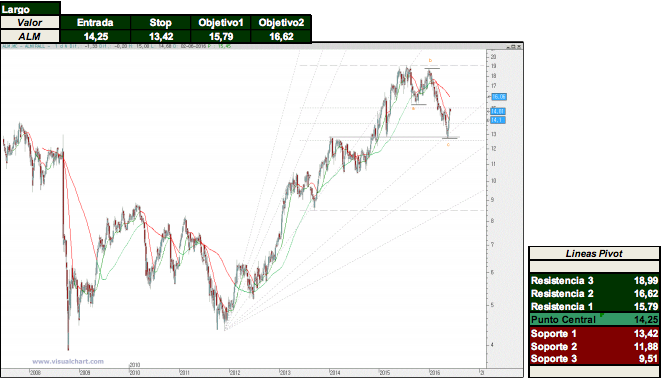Click the 14.1 blue price tag
Image resolution: width=661 pixels, height=378 pixels.
click(498, 121)
